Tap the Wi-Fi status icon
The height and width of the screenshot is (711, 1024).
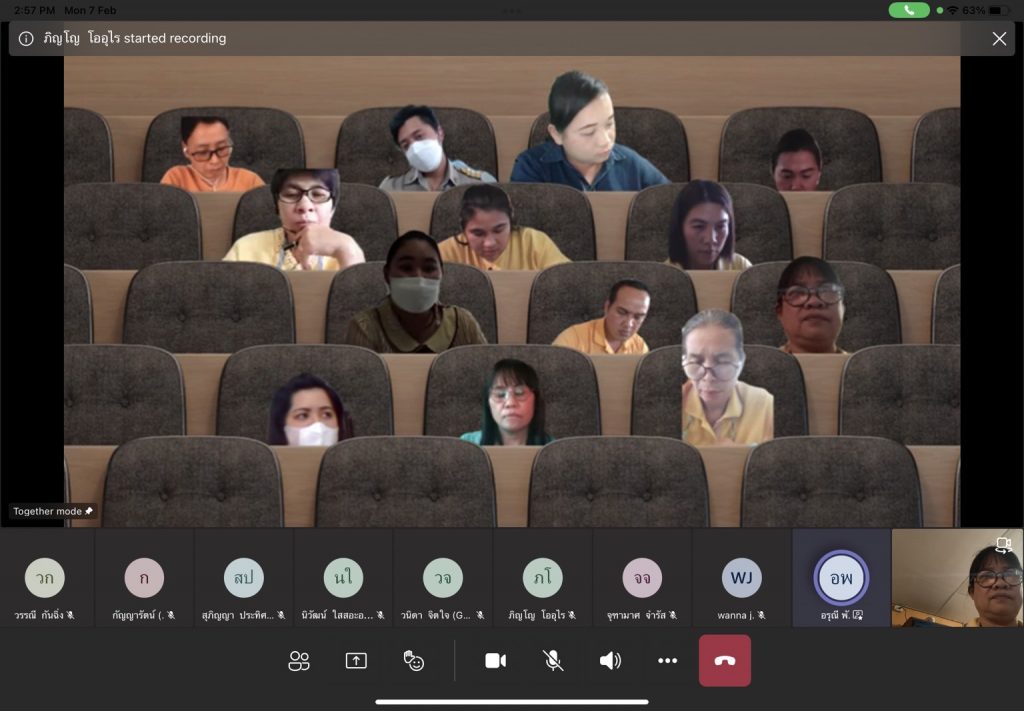point(953,10)
